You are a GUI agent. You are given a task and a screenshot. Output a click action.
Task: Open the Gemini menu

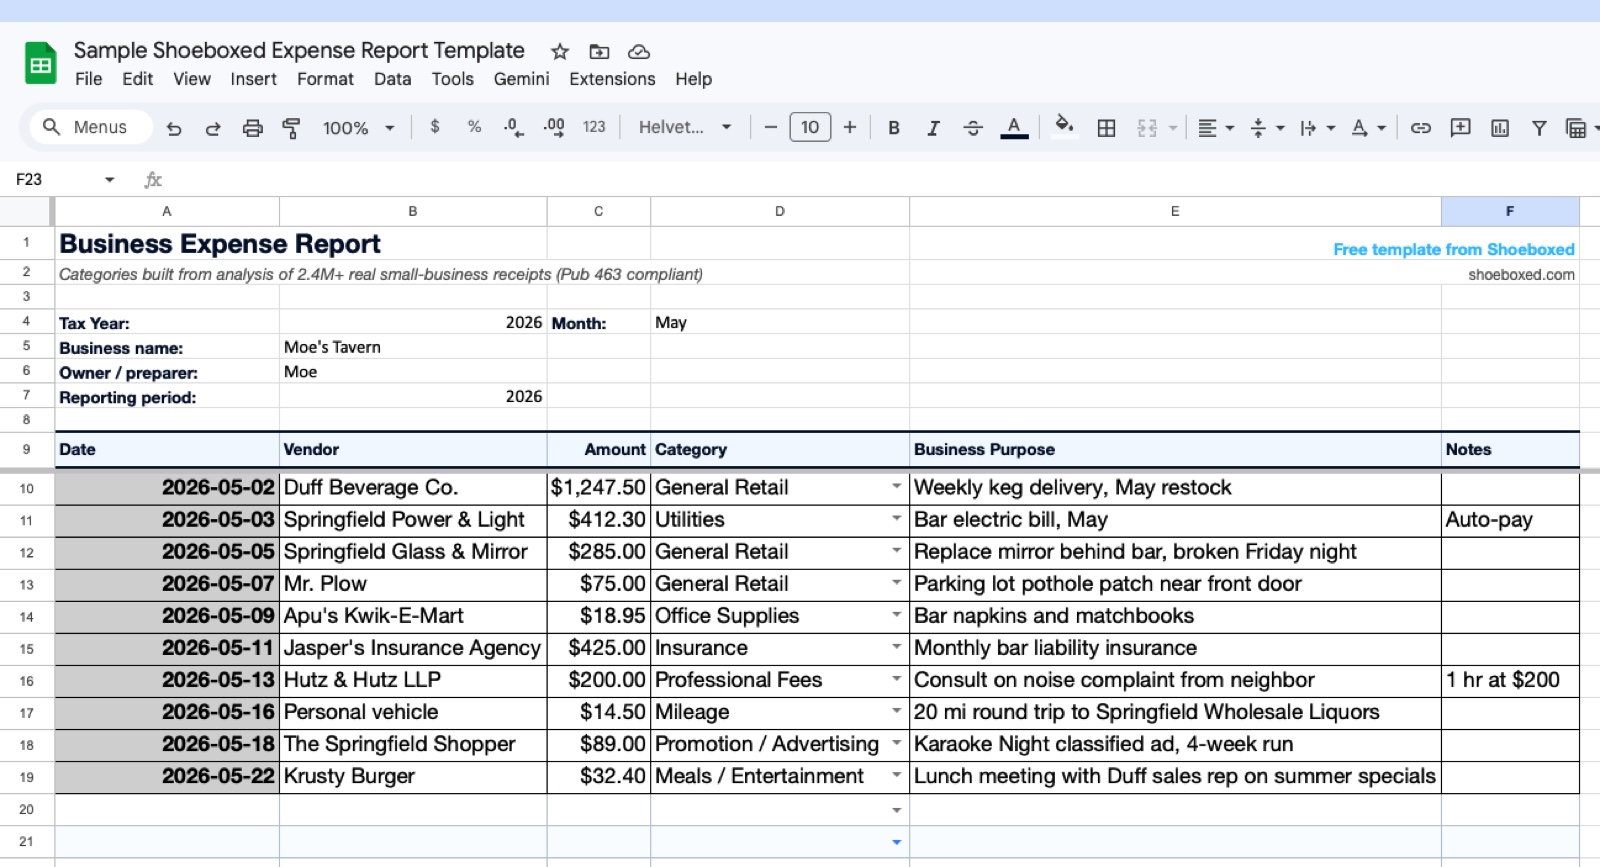pyautogui.click(x=522, y=79)
